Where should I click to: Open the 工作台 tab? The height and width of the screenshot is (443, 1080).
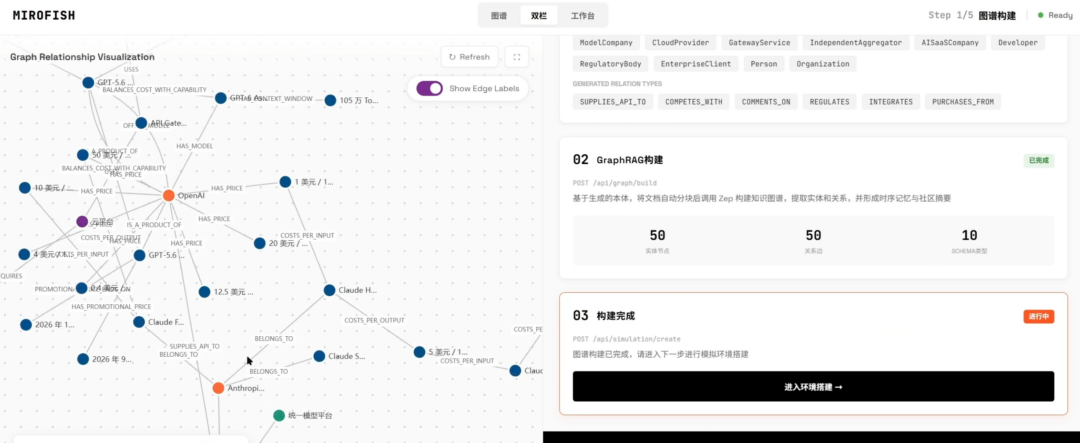tap(583, 15)
